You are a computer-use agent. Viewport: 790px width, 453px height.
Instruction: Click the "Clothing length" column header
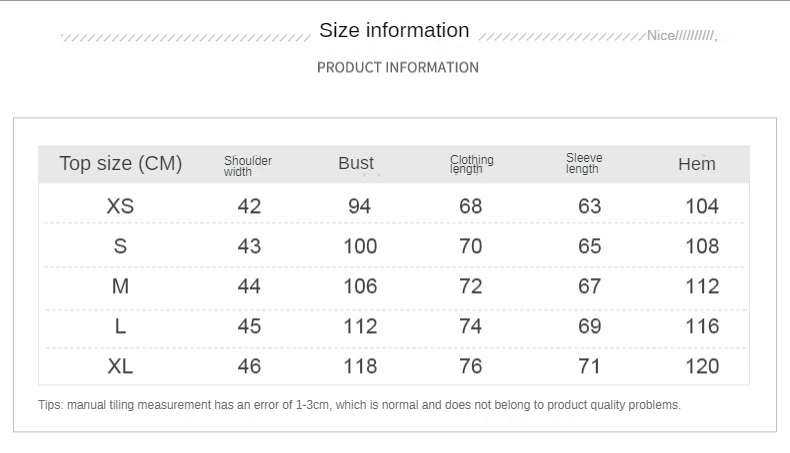coord(471,165)
